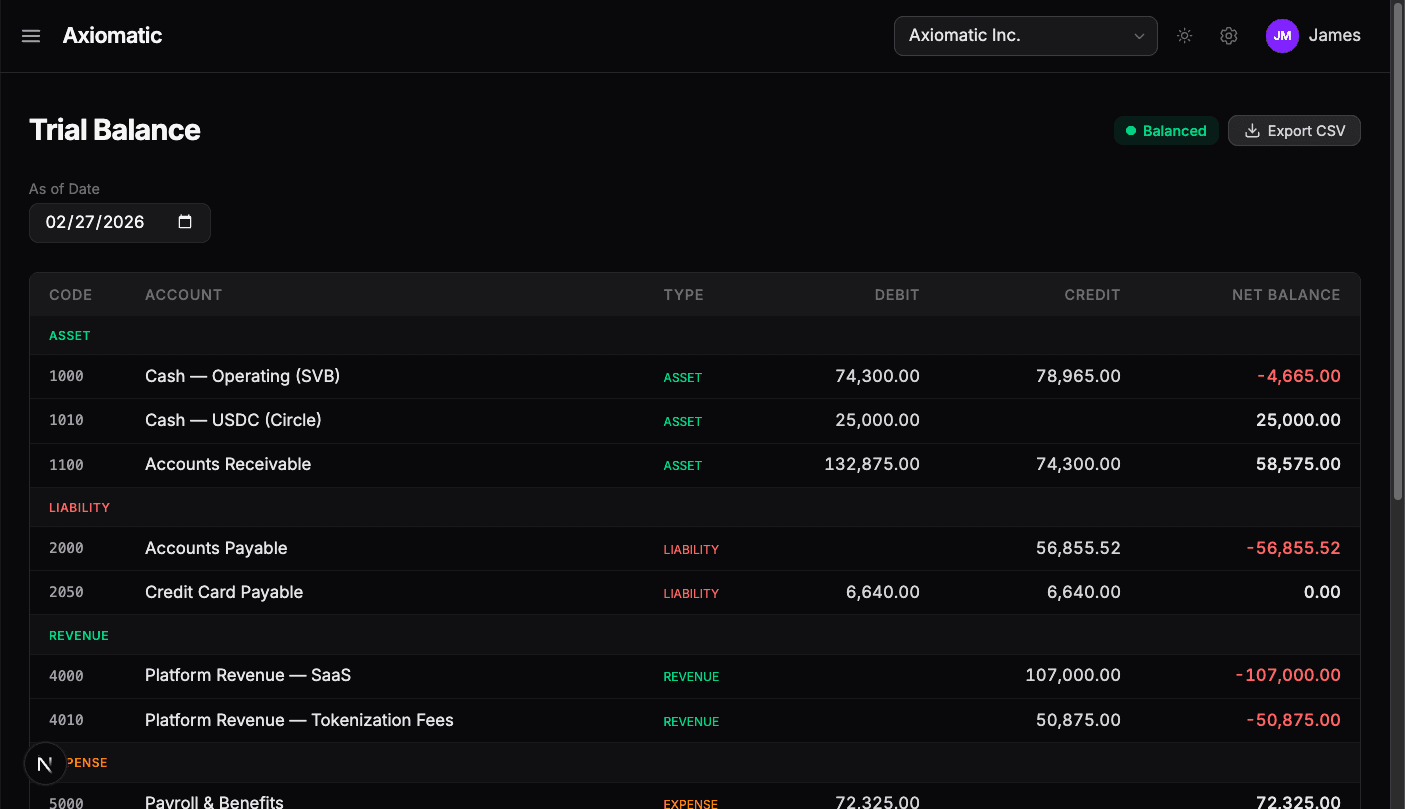
Task: Click the James username text
Action: [1334, 35]
